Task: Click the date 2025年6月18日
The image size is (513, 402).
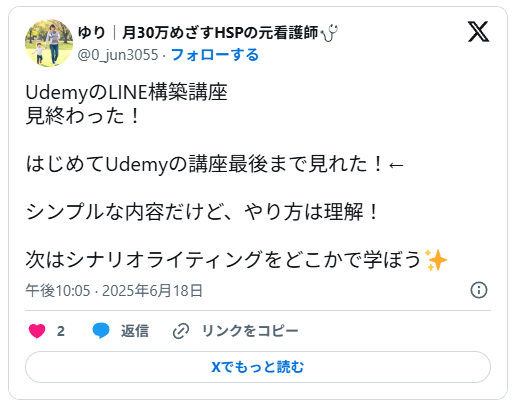Action: pos(152,290)
